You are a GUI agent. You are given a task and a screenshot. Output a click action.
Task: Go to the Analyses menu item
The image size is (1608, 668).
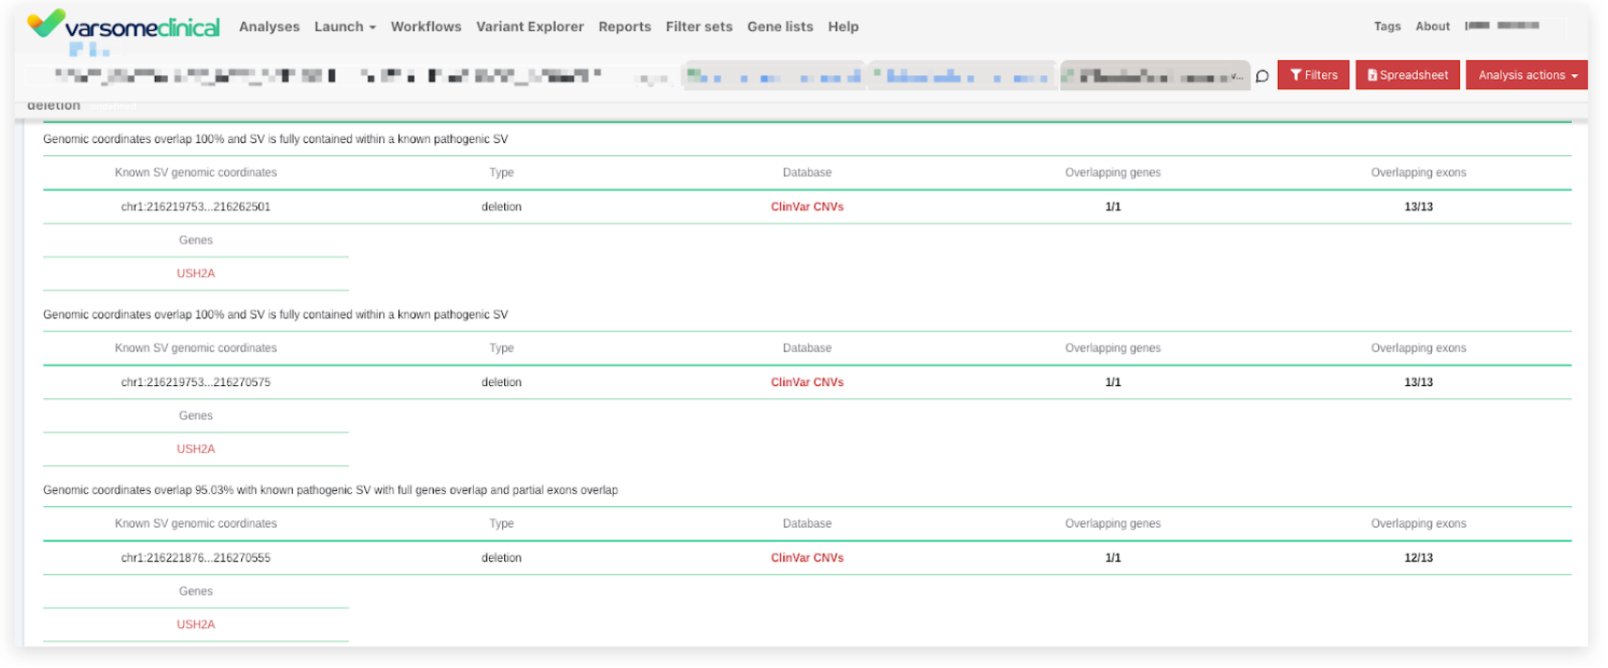(x=269, y=27)
